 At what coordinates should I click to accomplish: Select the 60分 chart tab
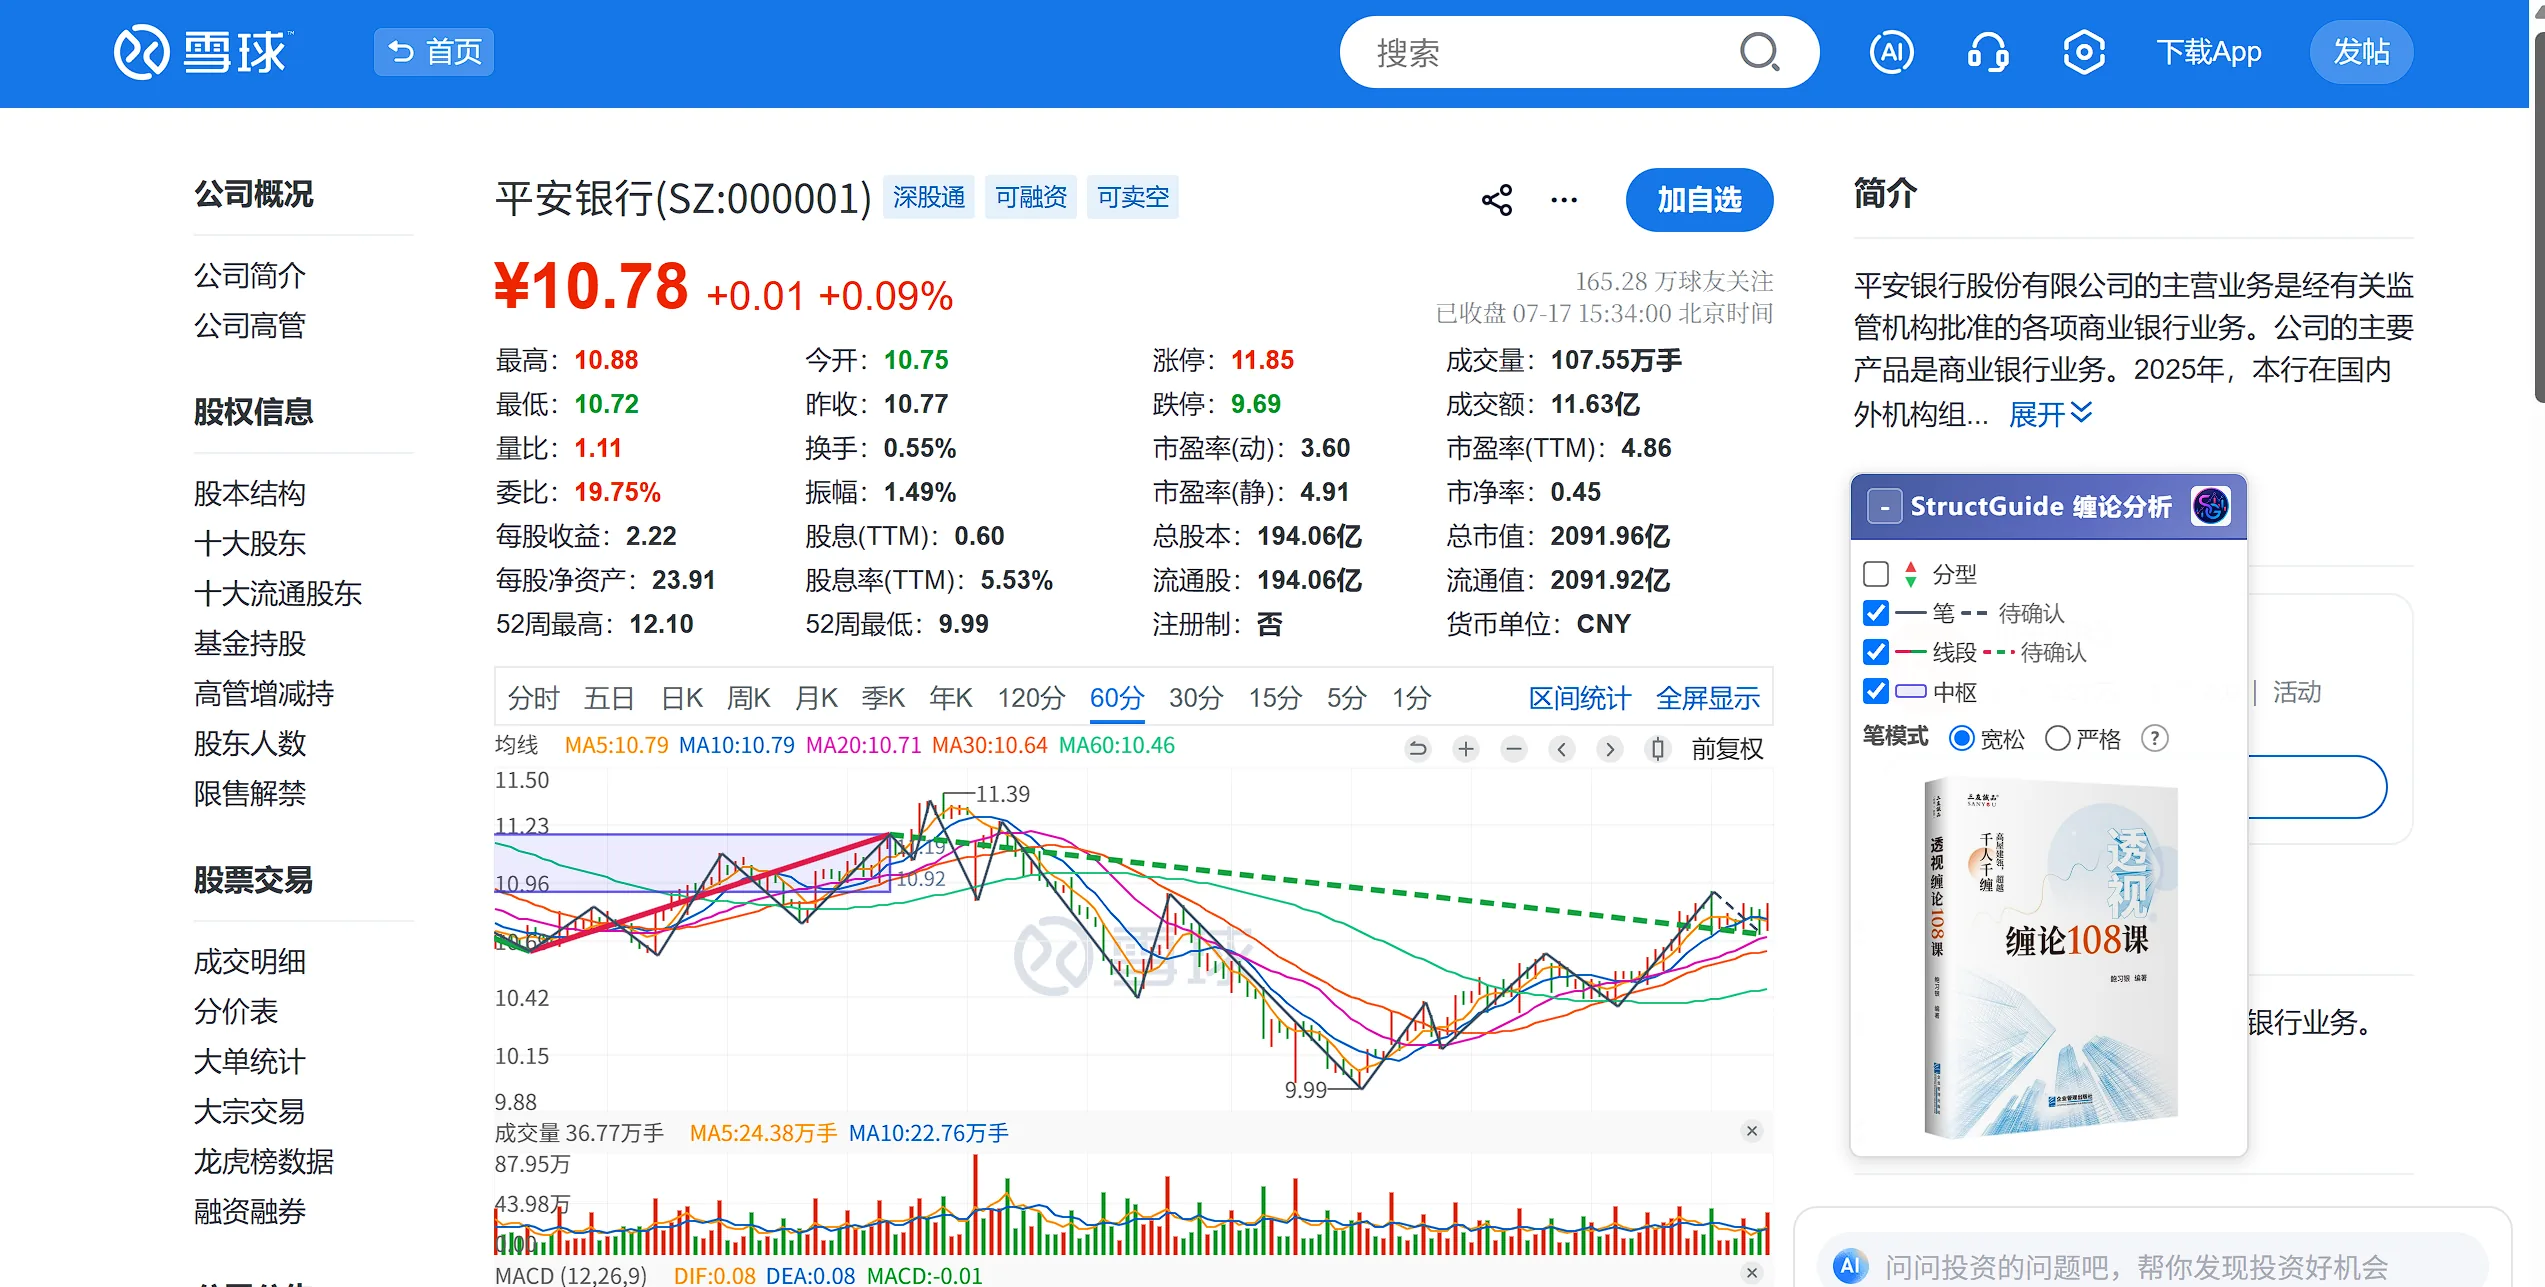coord(1117,698)
